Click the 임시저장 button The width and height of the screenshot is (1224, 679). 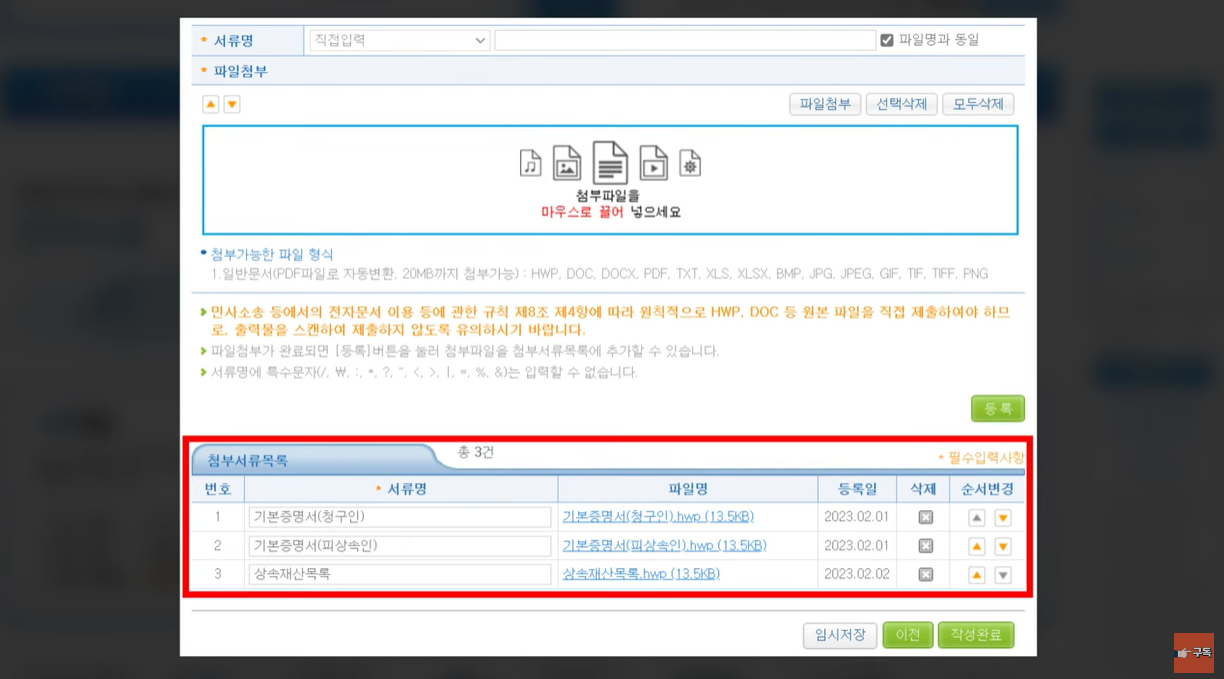tap(840, 635)
